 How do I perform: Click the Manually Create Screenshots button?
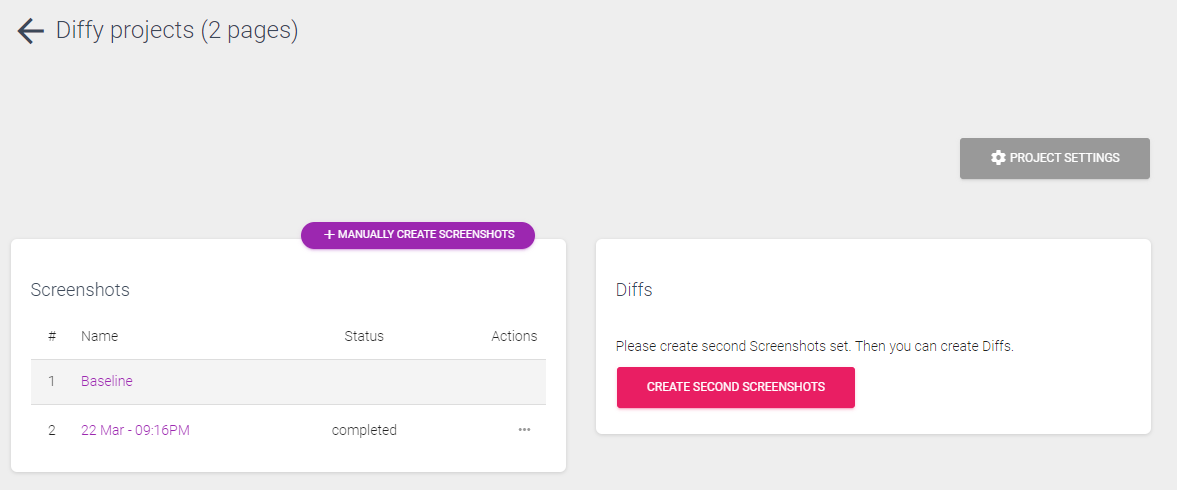coord(418,235)
